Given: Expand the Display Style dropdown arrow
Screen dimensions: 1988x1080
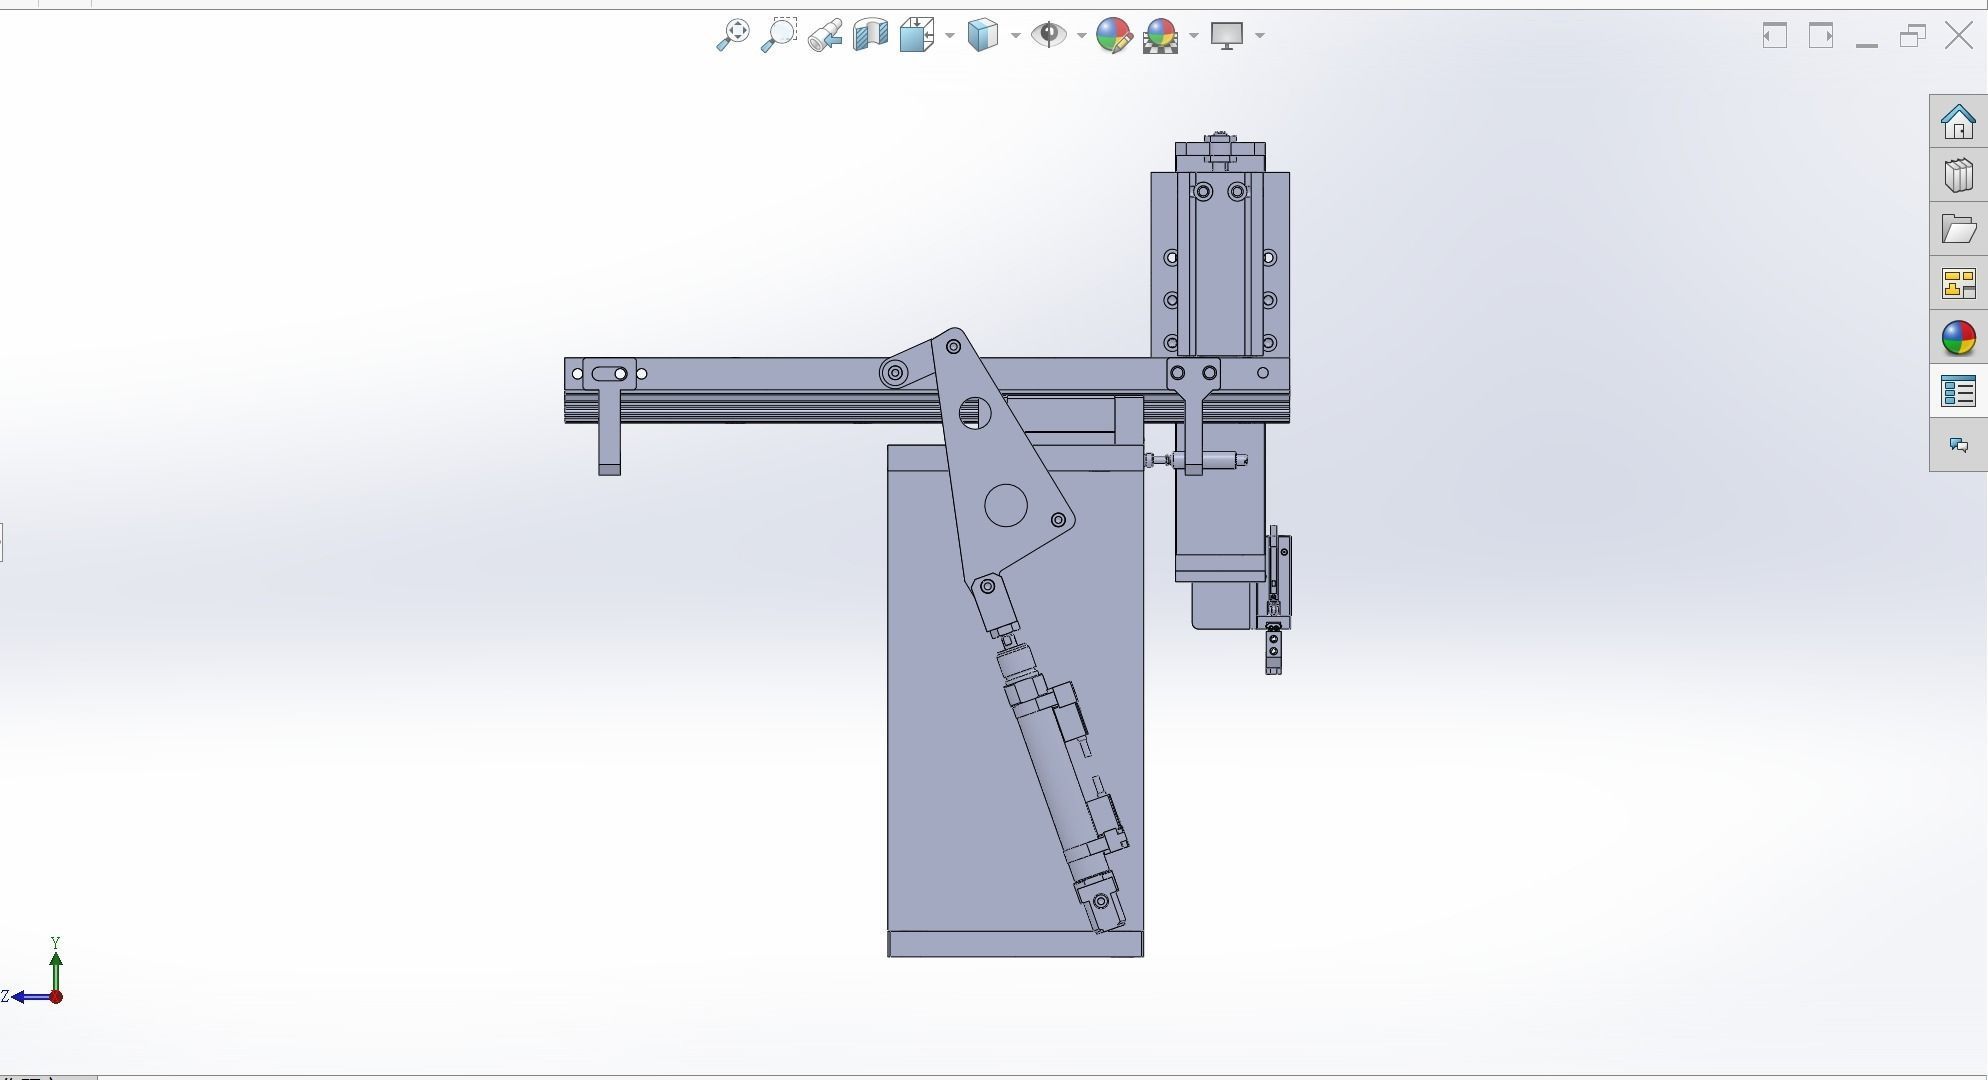Looking at the screenshot, I should 1016,36.
